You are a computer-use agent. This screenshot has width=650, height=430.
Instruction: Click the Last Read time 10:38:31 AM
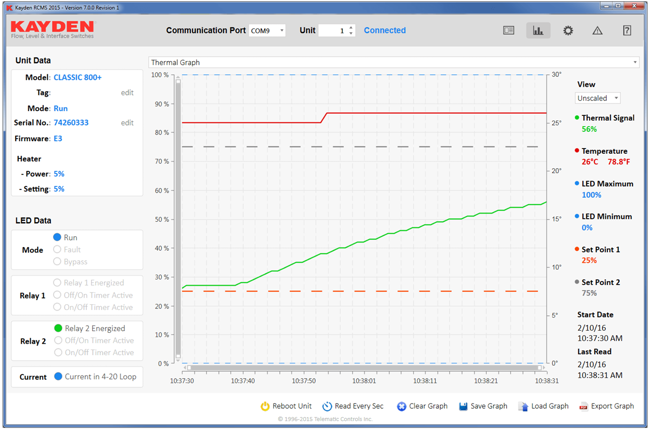(x=600, y=375)
